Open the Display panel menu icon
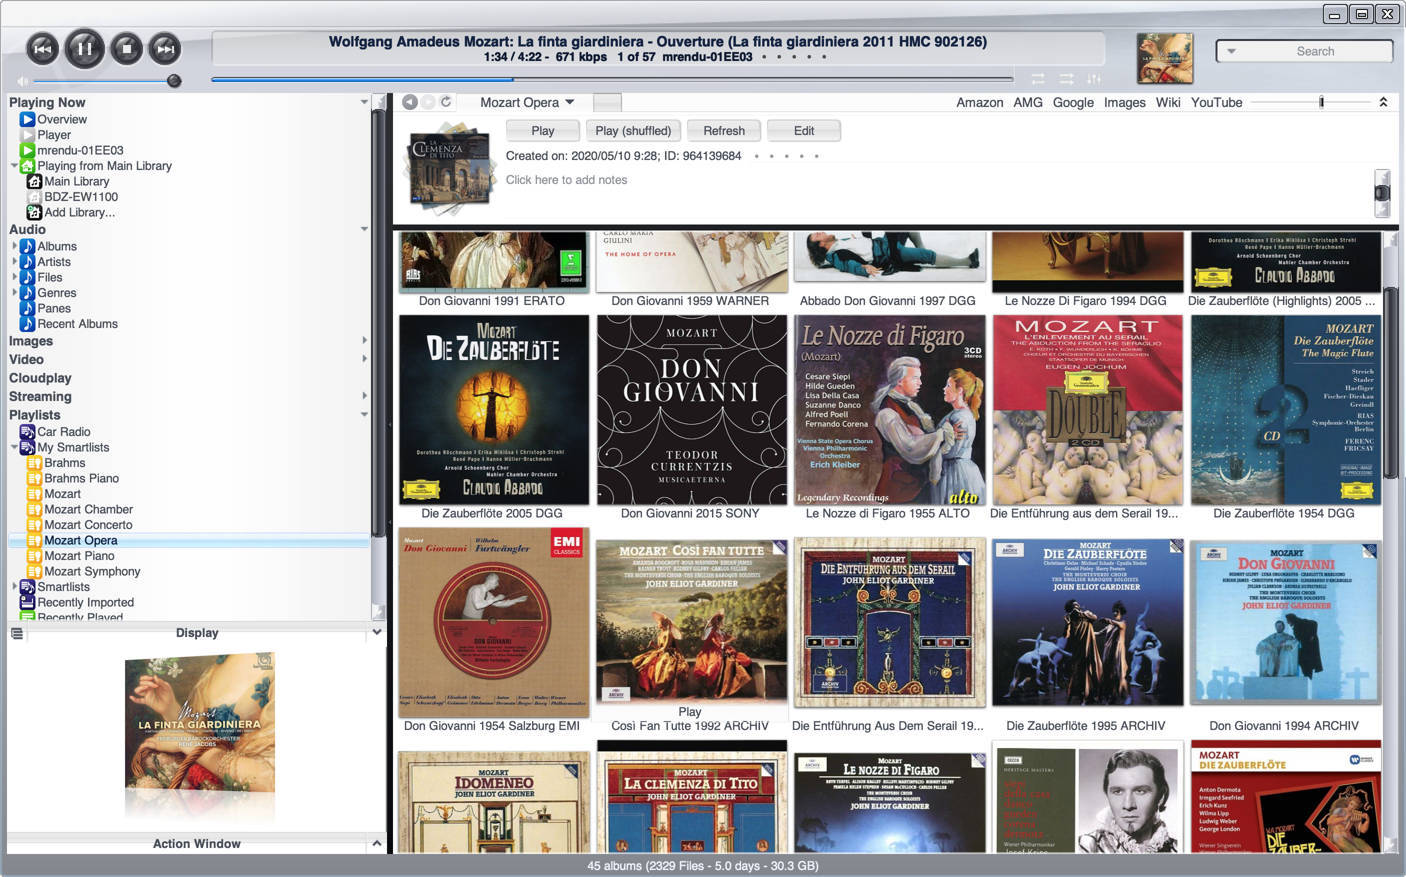This screenshot has width=1406, height=877. point(17,633)
